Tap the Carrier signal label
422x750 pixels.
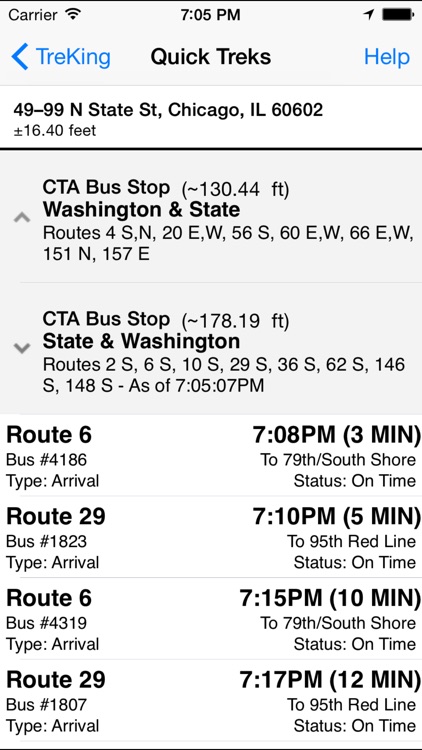point(34,15)
